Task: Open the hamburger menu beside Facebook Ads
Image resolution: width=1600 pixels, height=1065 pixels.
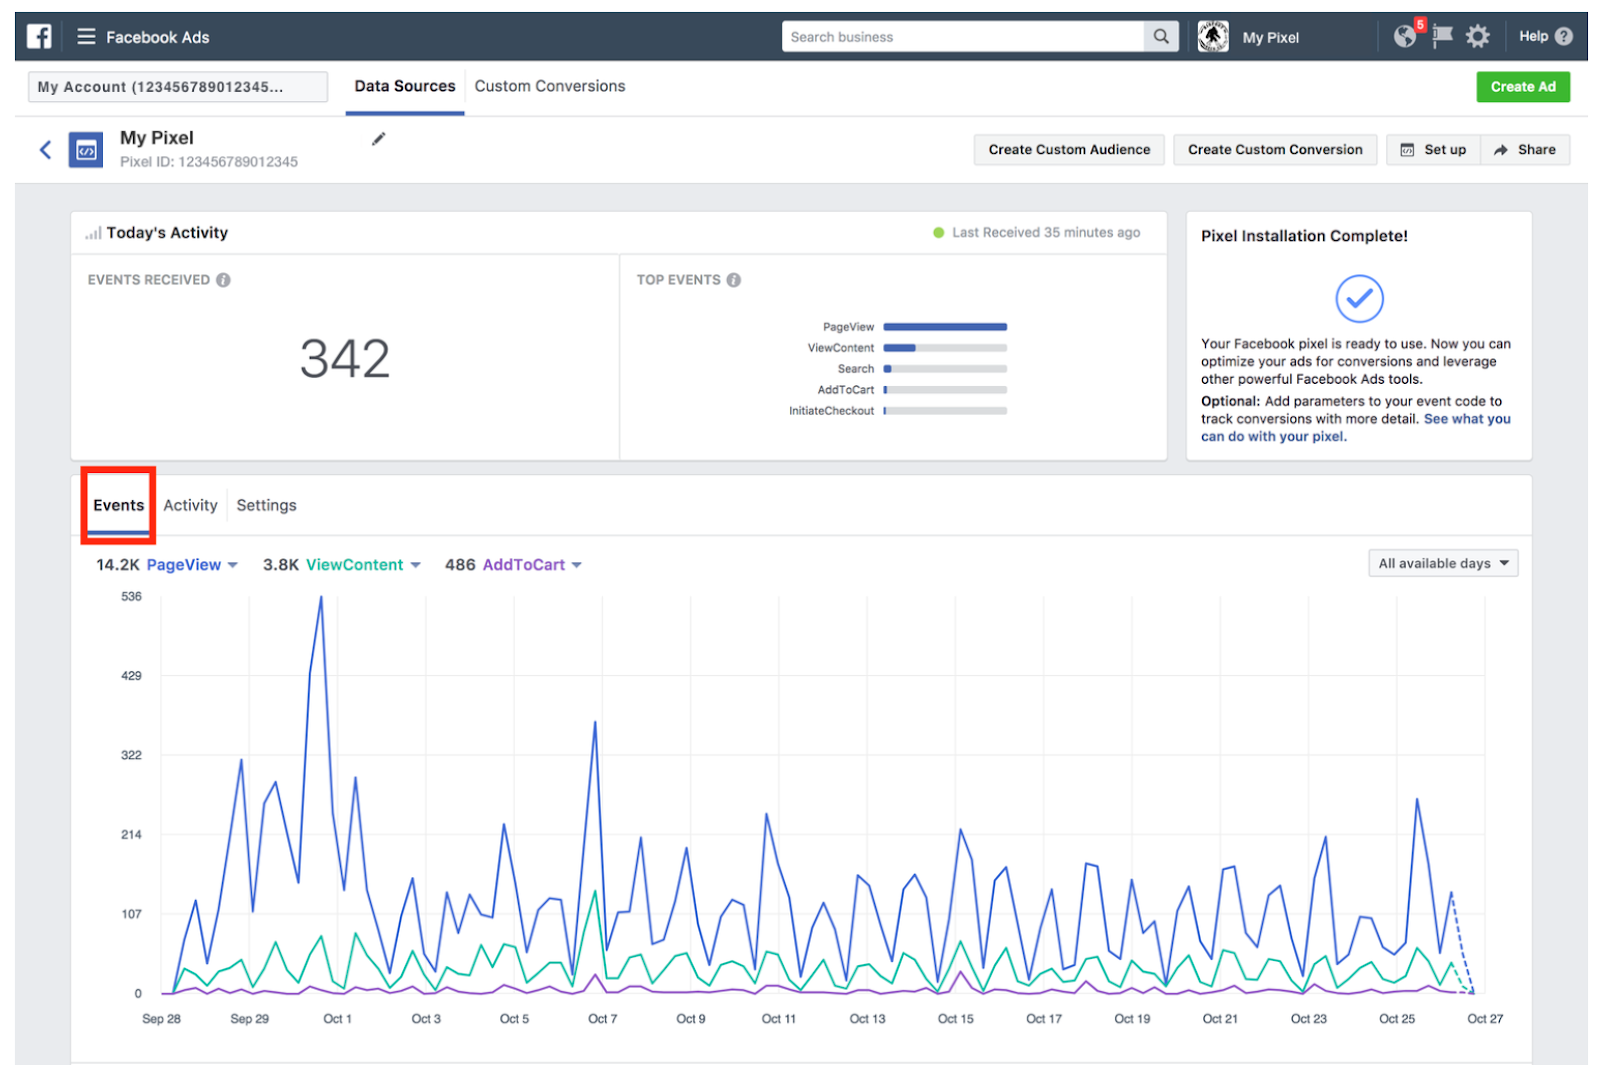Action: [86, 37]
